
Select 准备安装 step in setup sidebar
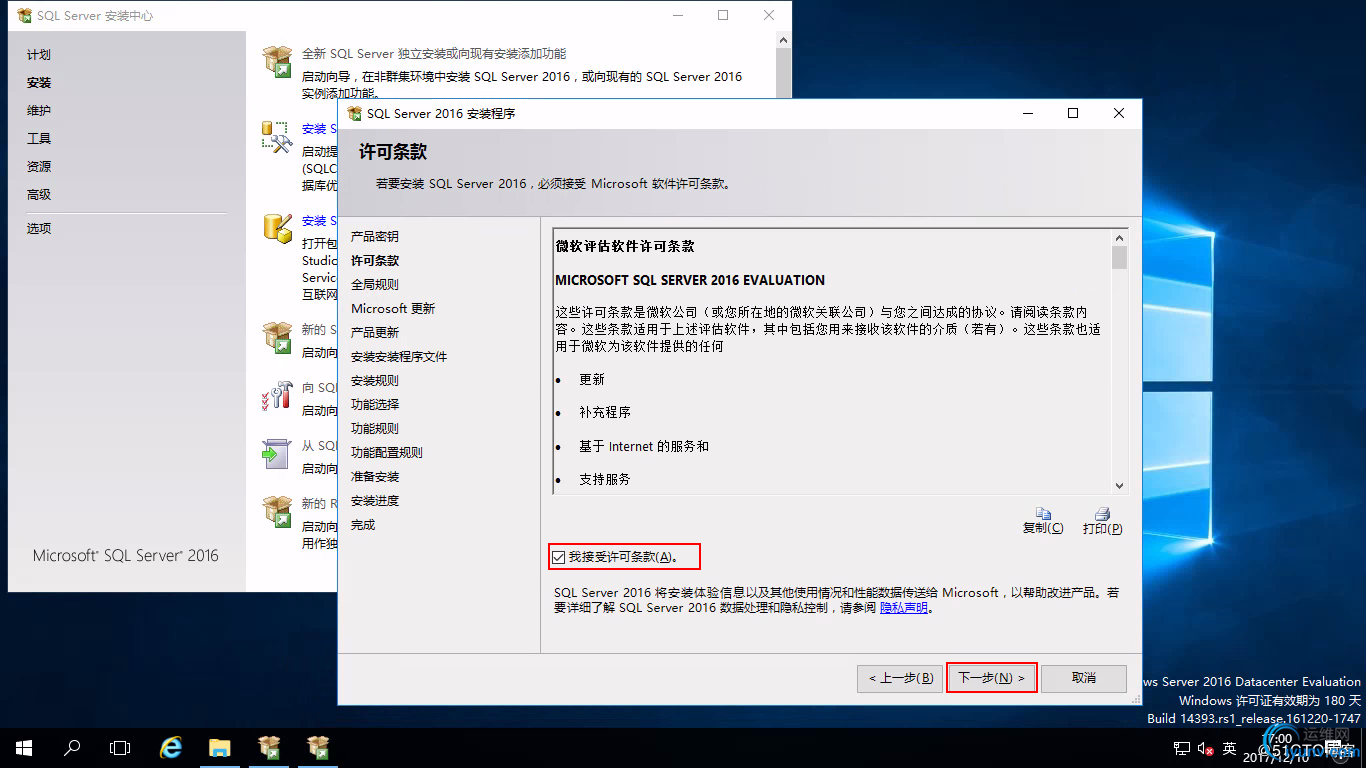pos(375,476)
